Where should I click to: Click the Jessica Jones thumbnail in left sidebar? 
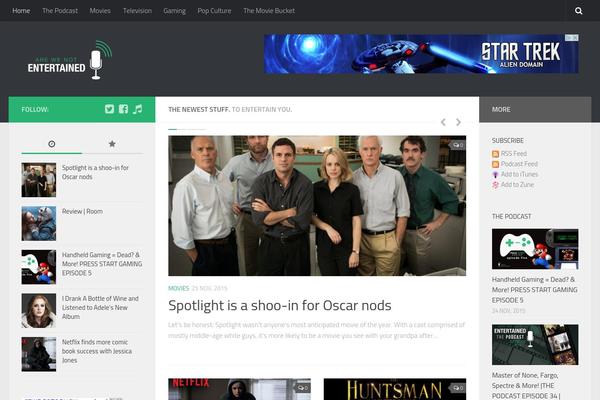coord(39,354)
